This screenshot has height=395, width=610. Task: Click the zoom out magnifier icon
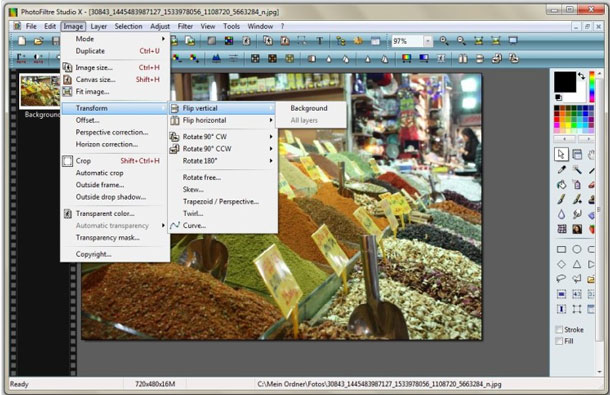coord(461,41)
